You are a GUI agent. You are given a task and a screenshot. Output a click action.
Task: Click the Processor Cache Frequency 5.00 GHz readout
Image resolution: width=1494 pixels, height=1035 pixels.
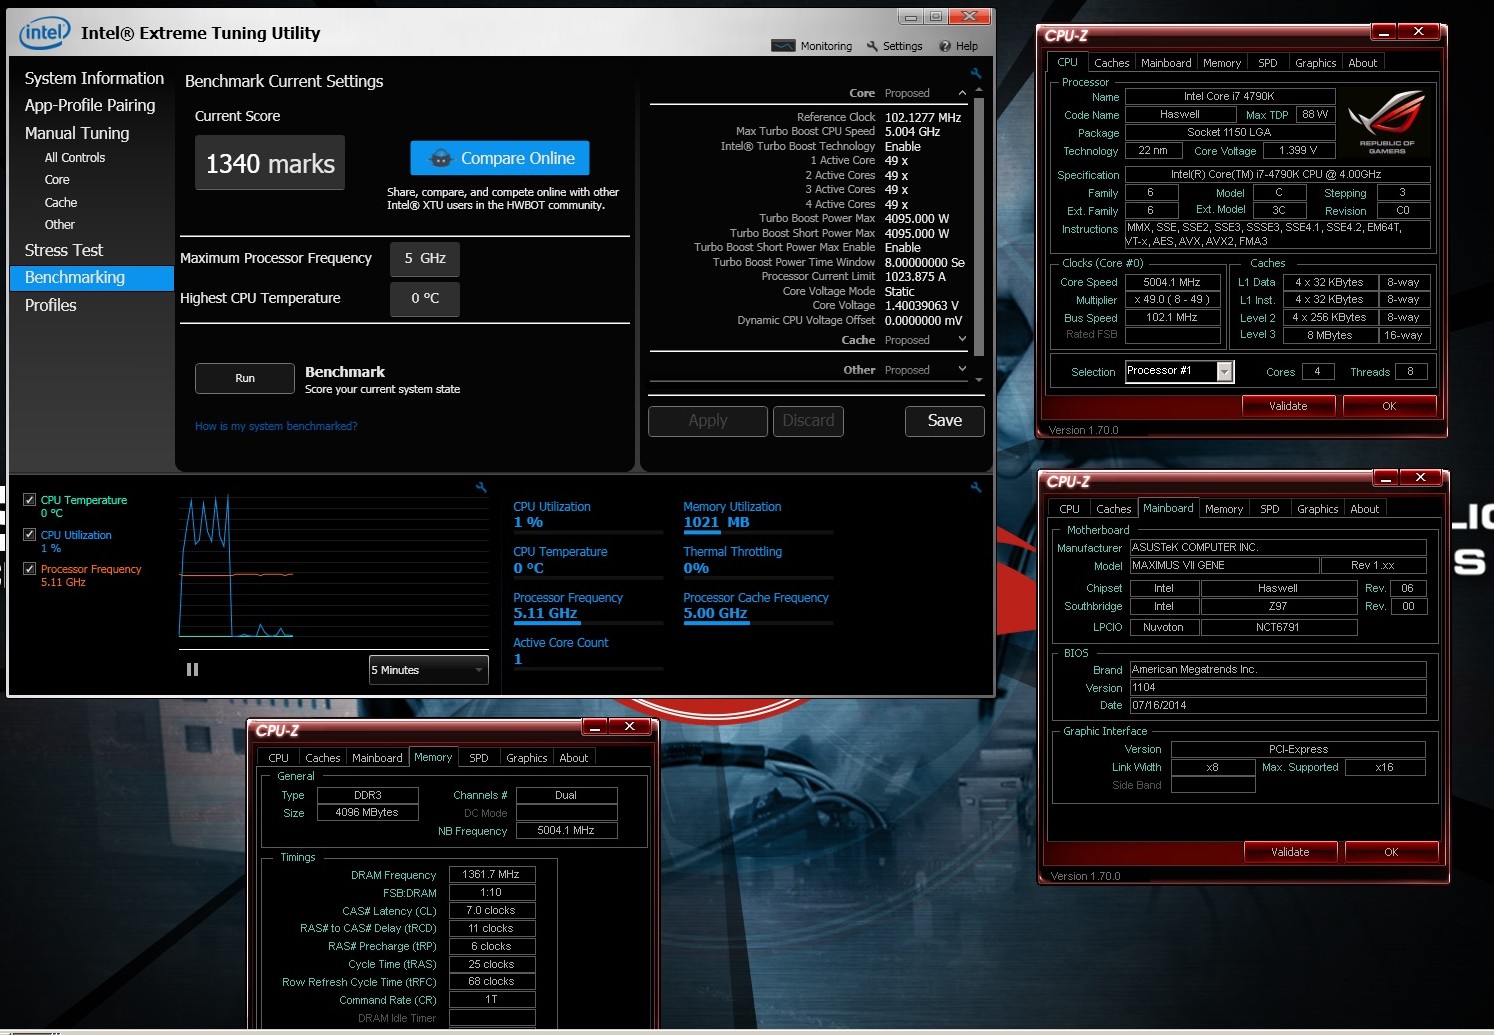coord(715,613)
